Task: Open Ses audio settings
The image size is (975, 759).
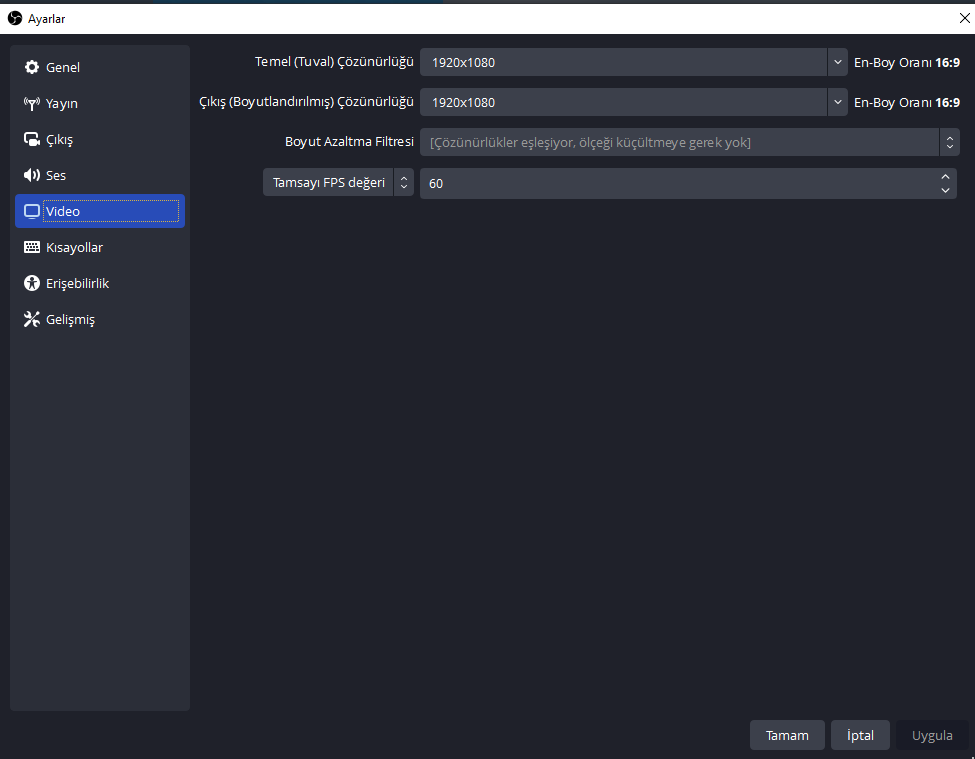Action: click(99, 175)
